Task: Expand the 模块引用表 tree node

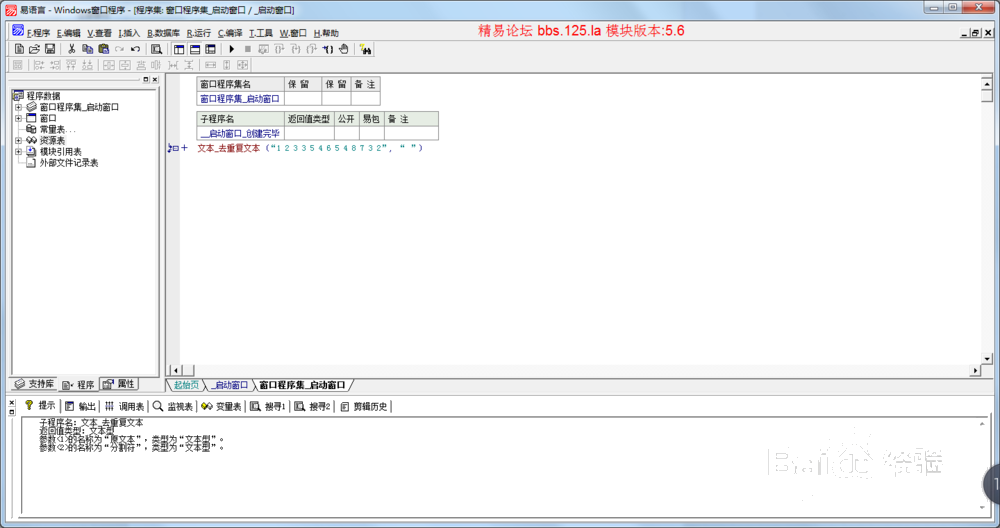Action: coord(18,152)
